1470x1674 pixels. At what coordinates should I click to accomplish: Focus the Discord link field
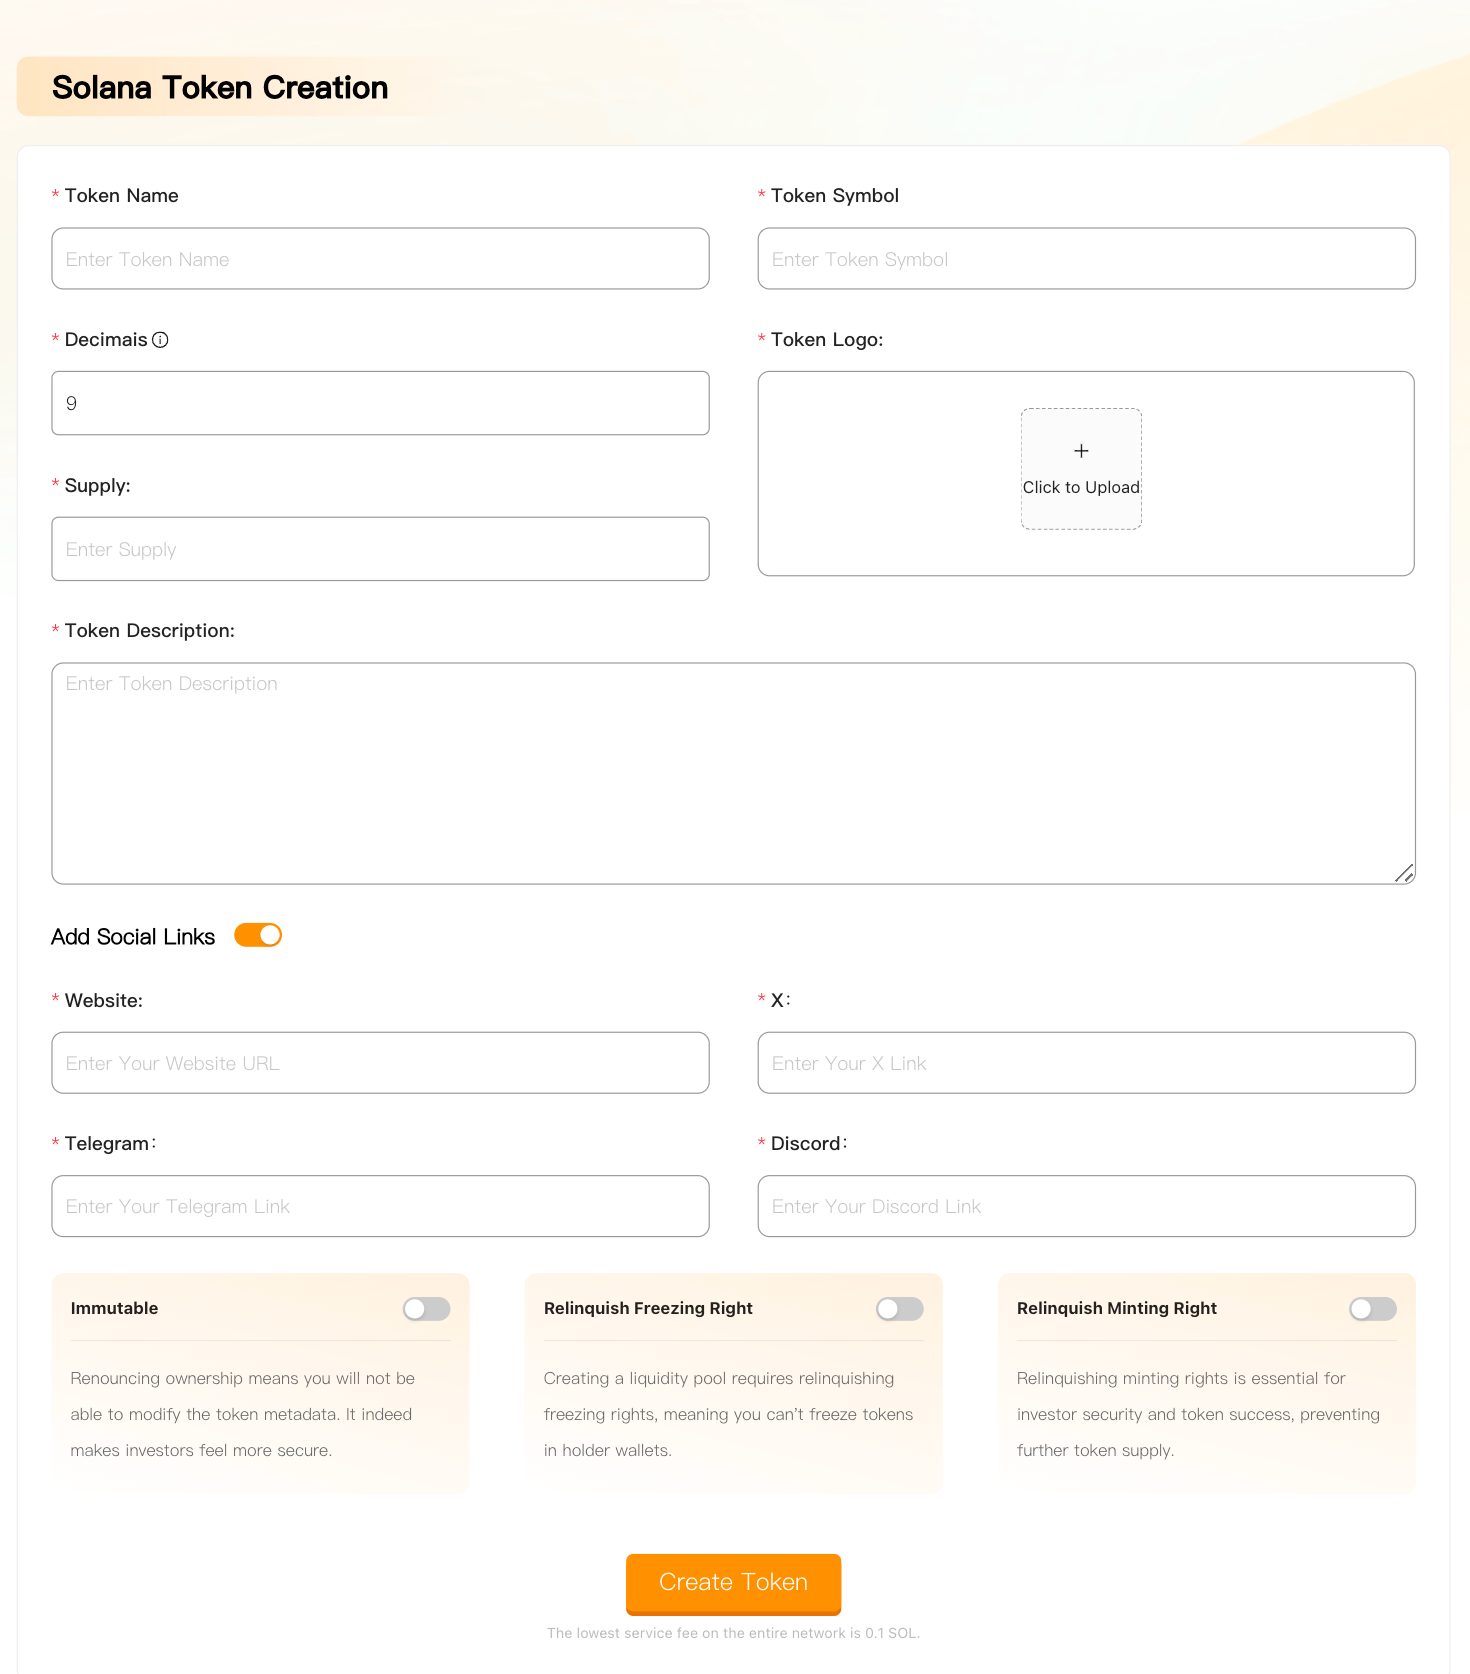point(1086,1206)
